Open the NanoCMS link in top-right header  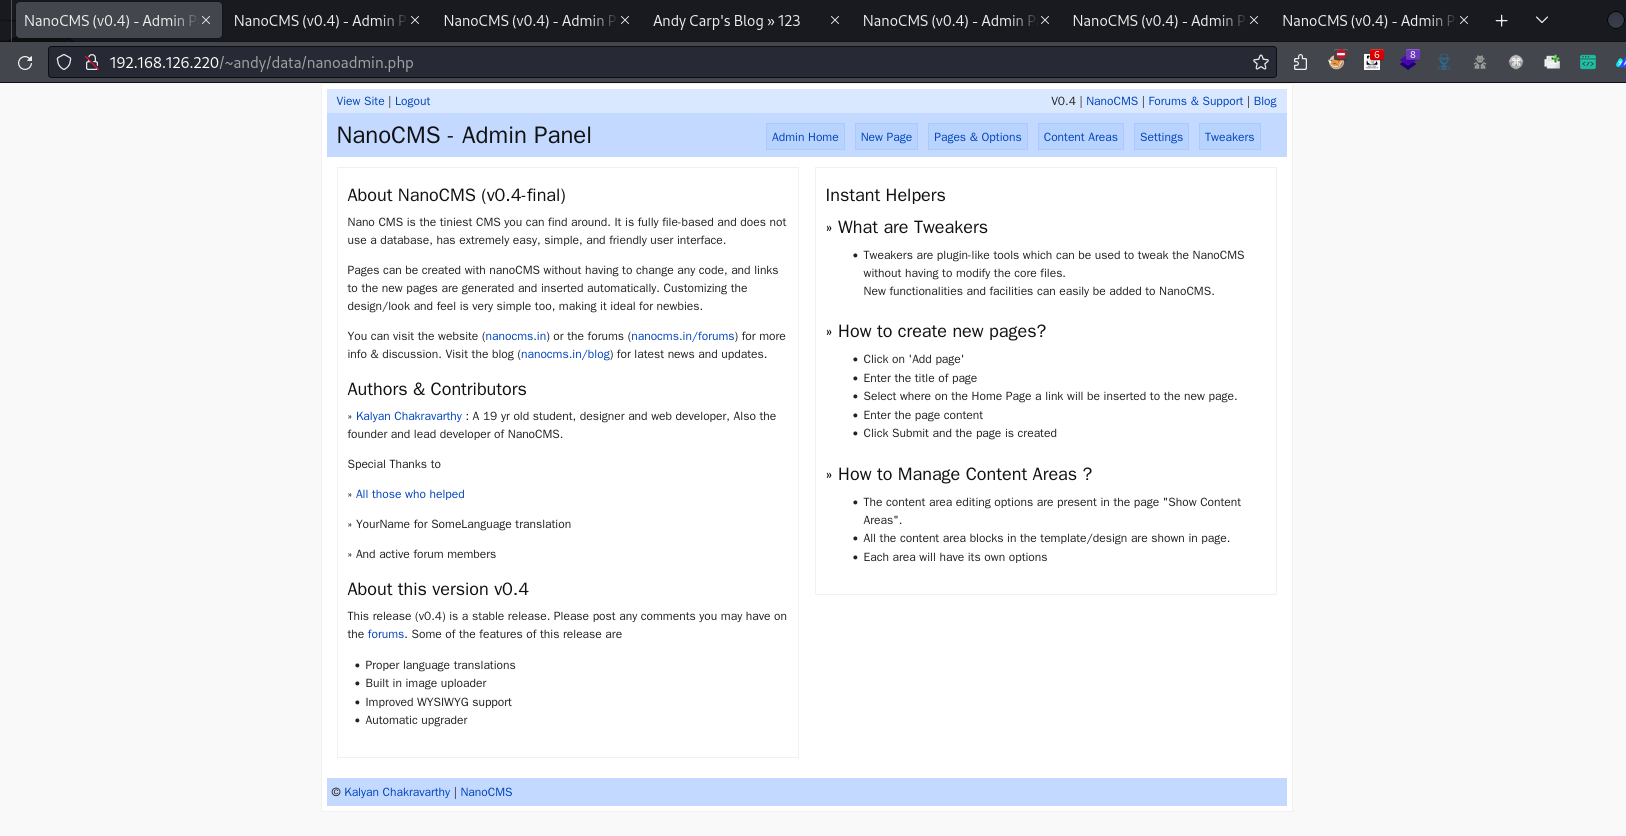1112,101
